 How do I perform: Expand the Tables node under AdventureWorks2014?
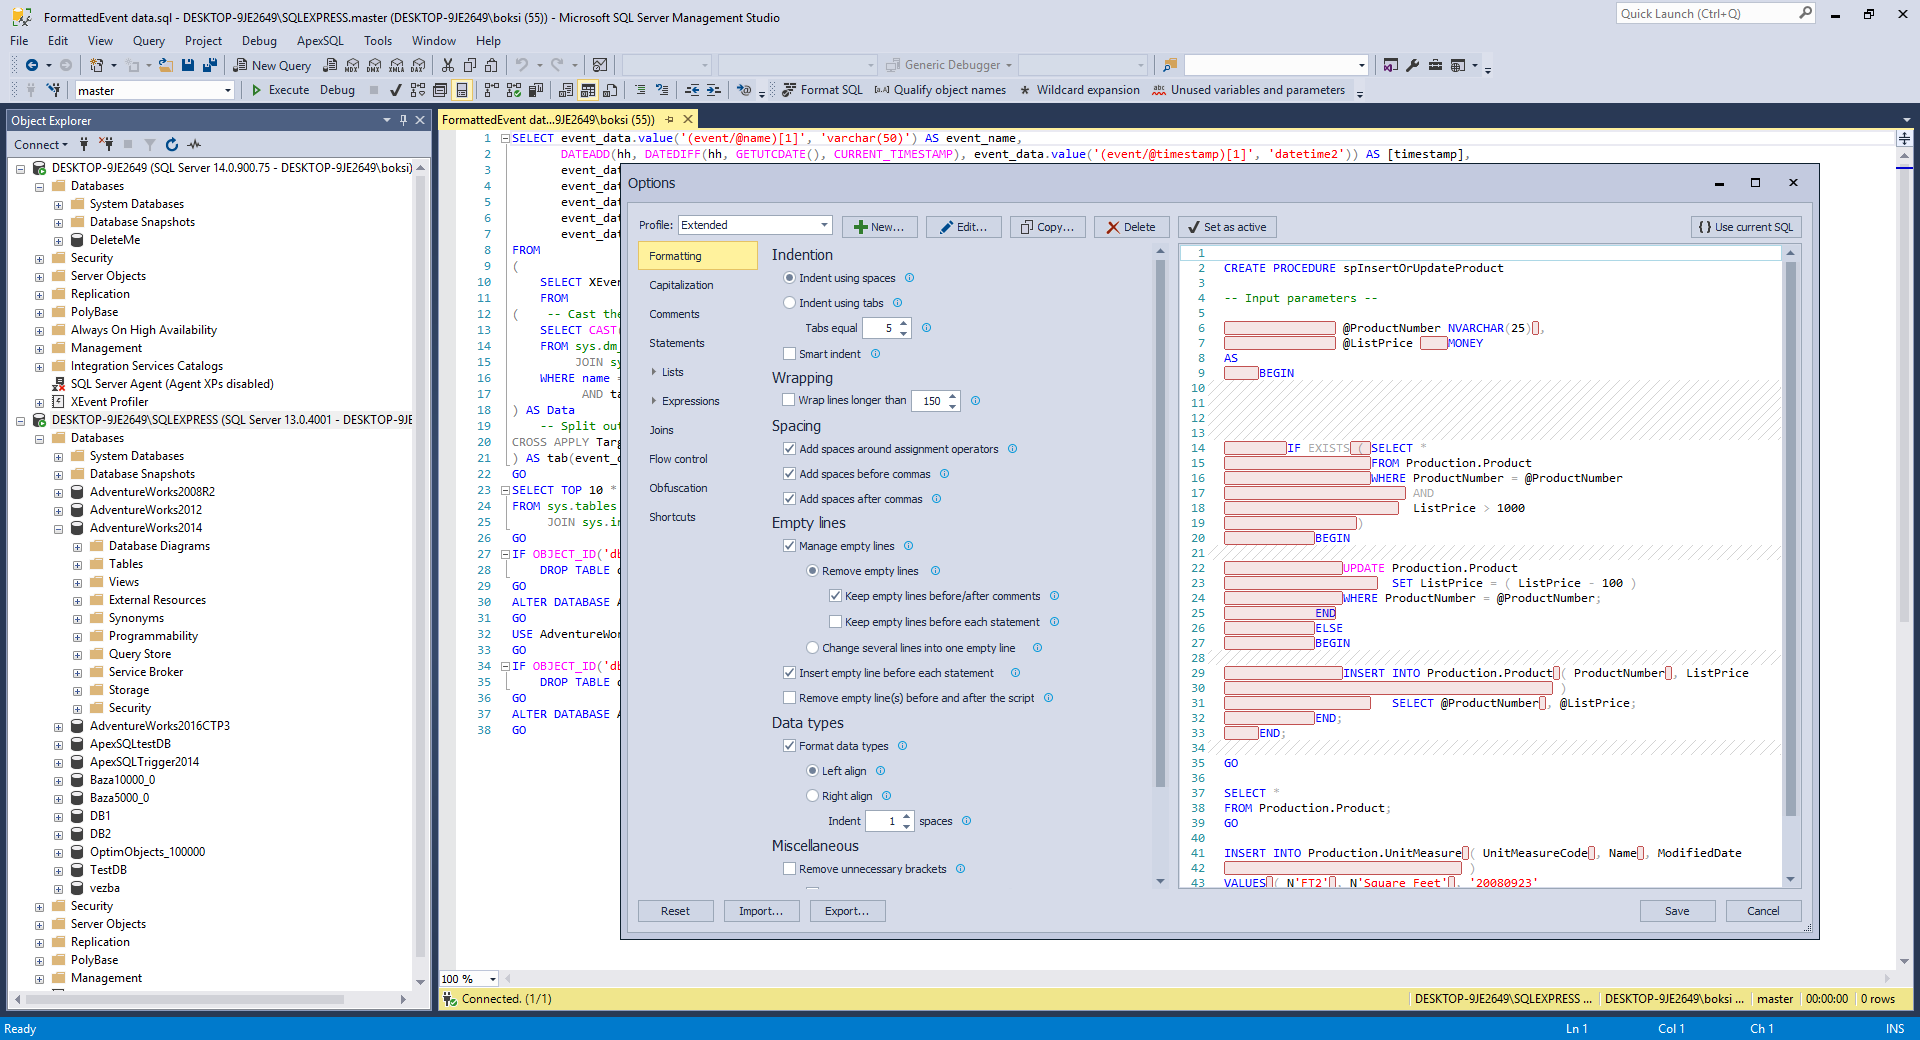(x=78, y=564)
